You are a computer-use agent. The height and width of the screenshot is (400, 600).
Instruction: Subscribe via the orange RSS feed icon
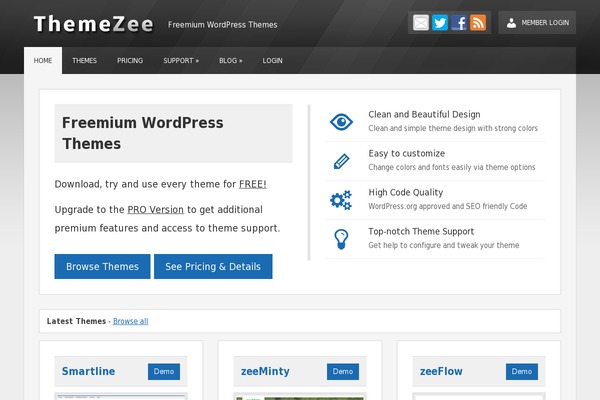point(478,23)
